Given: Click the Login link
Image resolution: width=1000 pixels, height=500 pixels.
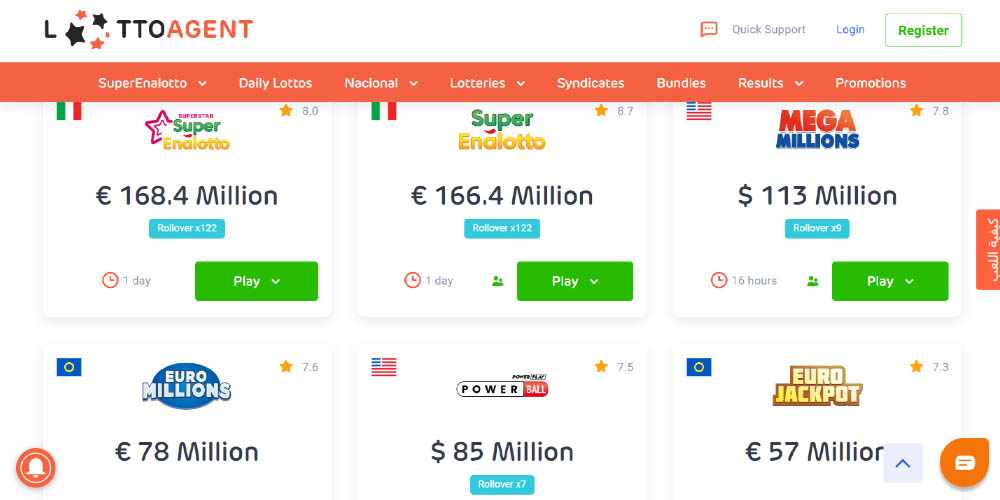Looking at the screenshot, I should [850, 30].
